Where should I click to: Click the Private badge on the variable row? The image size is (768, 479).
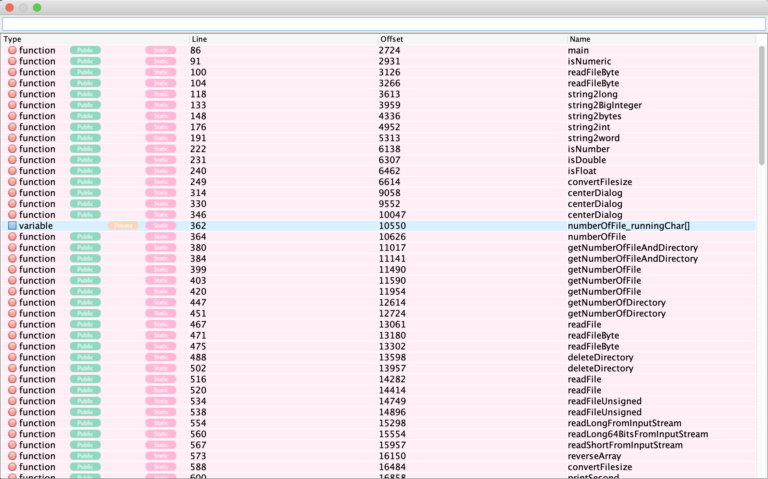[x=123, y=226]
